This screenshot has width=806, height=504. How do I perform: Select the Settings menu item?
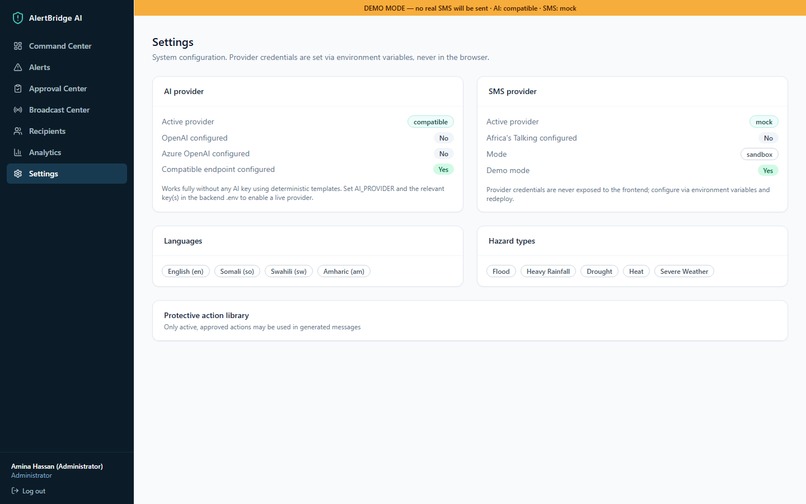pyautogui.click(x=67, y=174)
